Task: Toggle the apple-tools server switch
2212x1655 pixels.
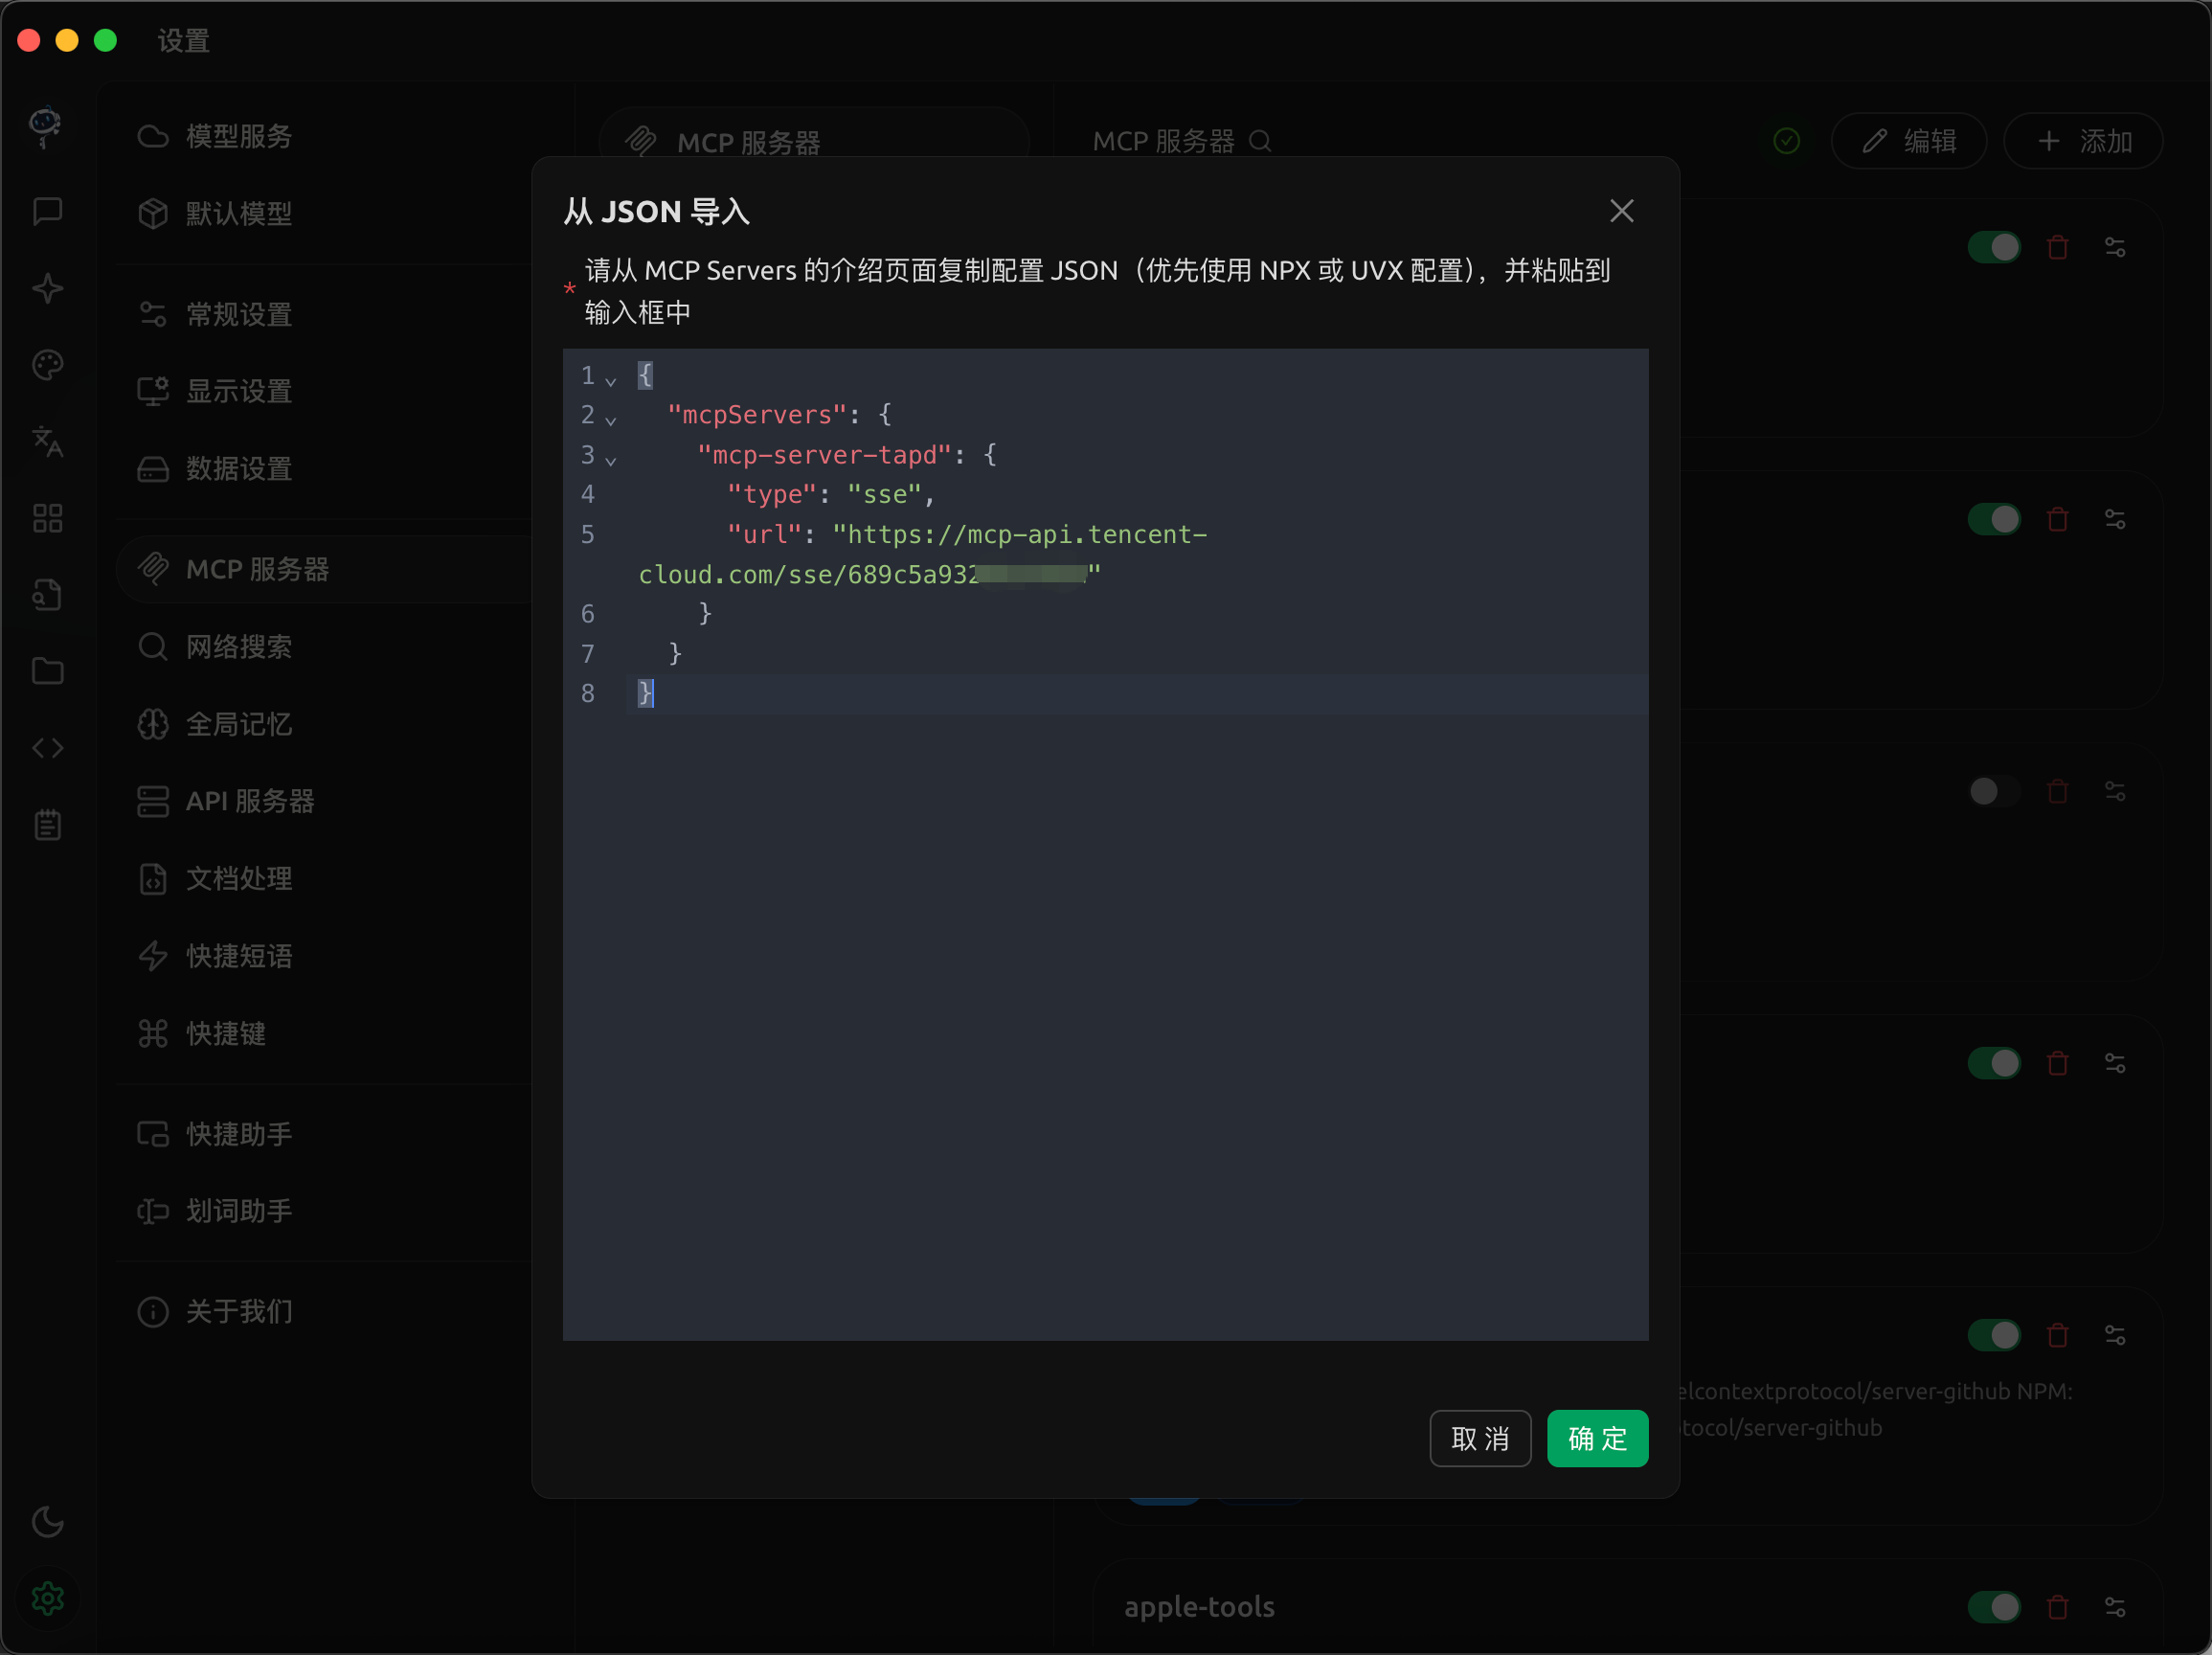Action: click(x=1994, y=1607)
